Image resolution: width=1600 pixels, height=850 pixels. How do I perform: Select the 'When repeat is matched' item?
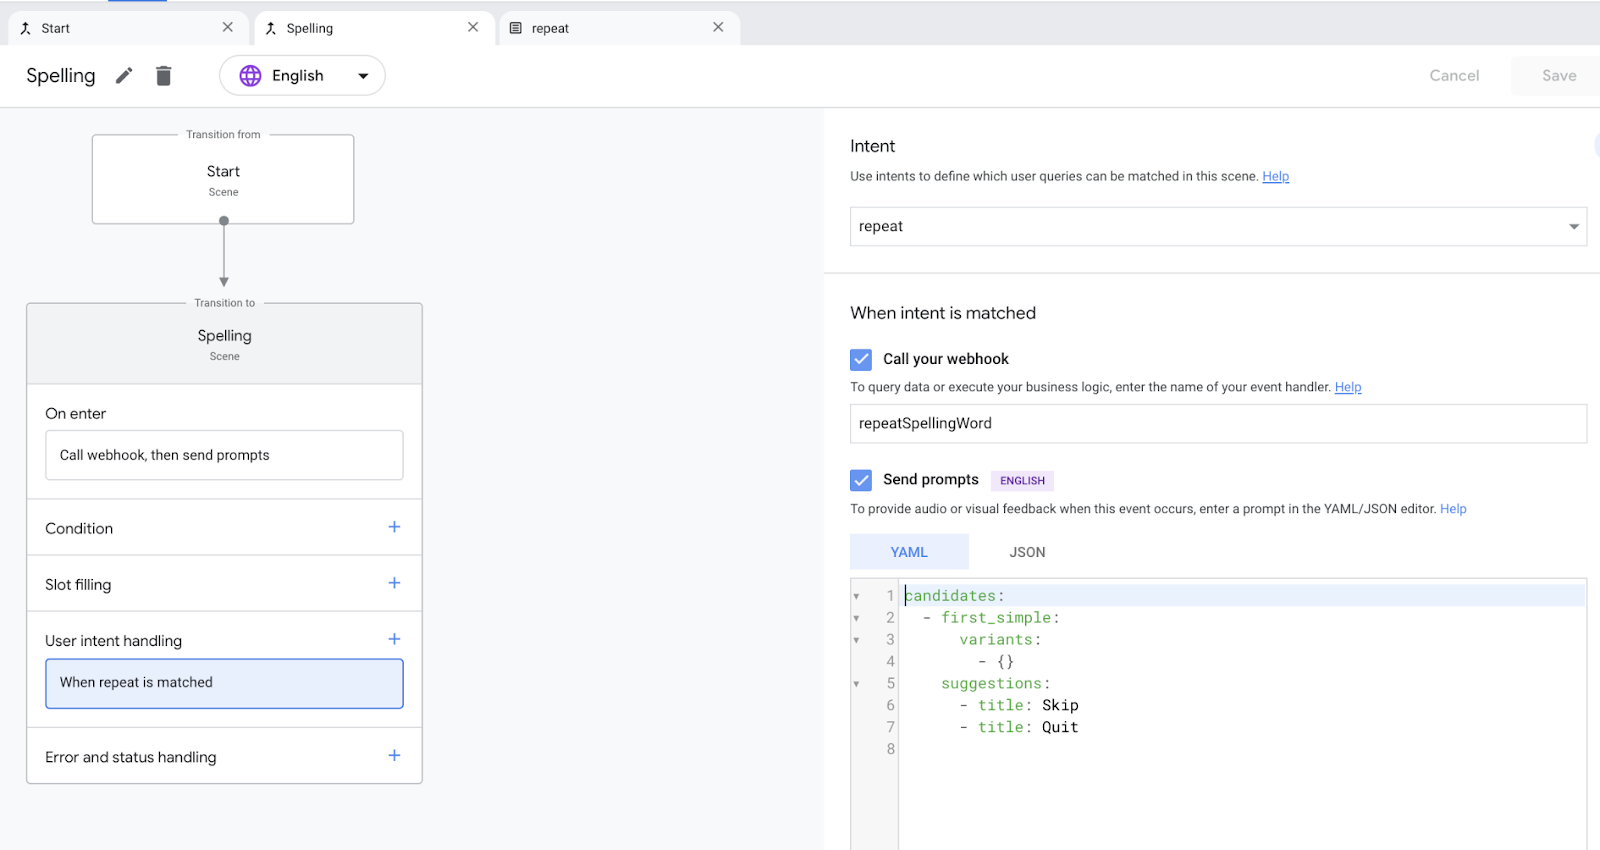click(224, 683)
